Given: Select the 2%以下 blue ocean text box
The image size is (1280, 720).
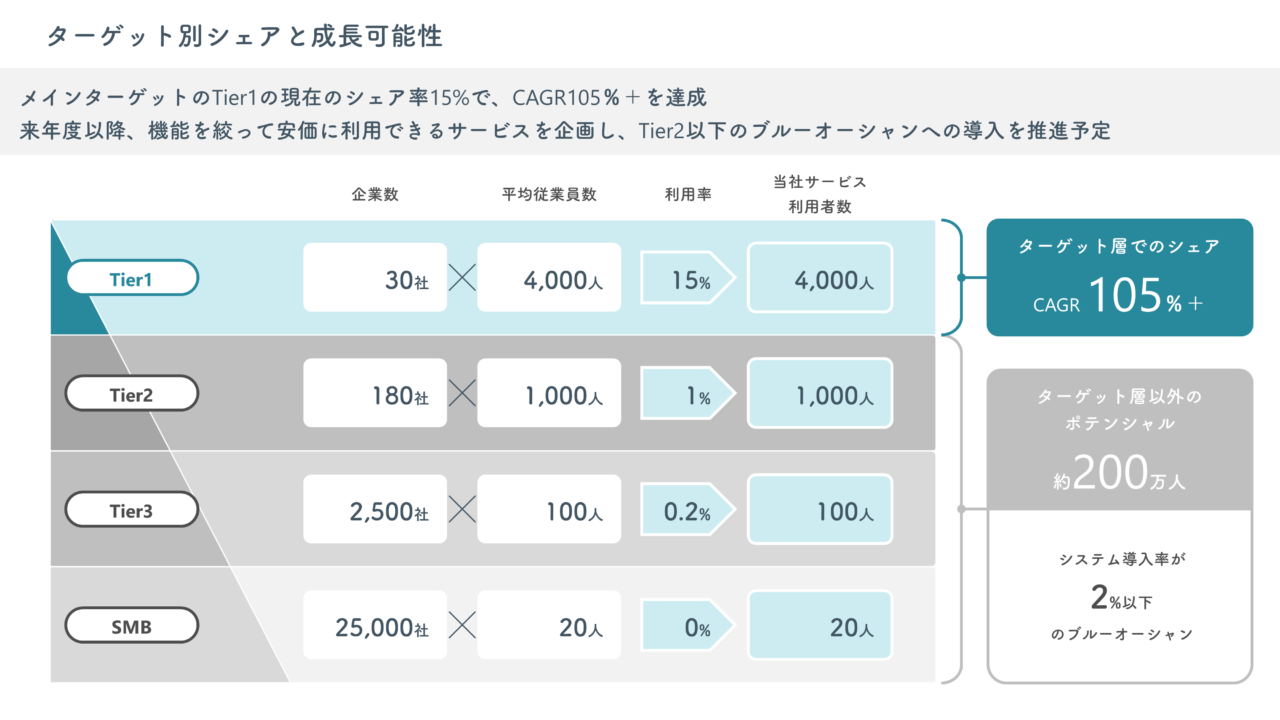Looking at the screenshot, I should click(1119, 597).
